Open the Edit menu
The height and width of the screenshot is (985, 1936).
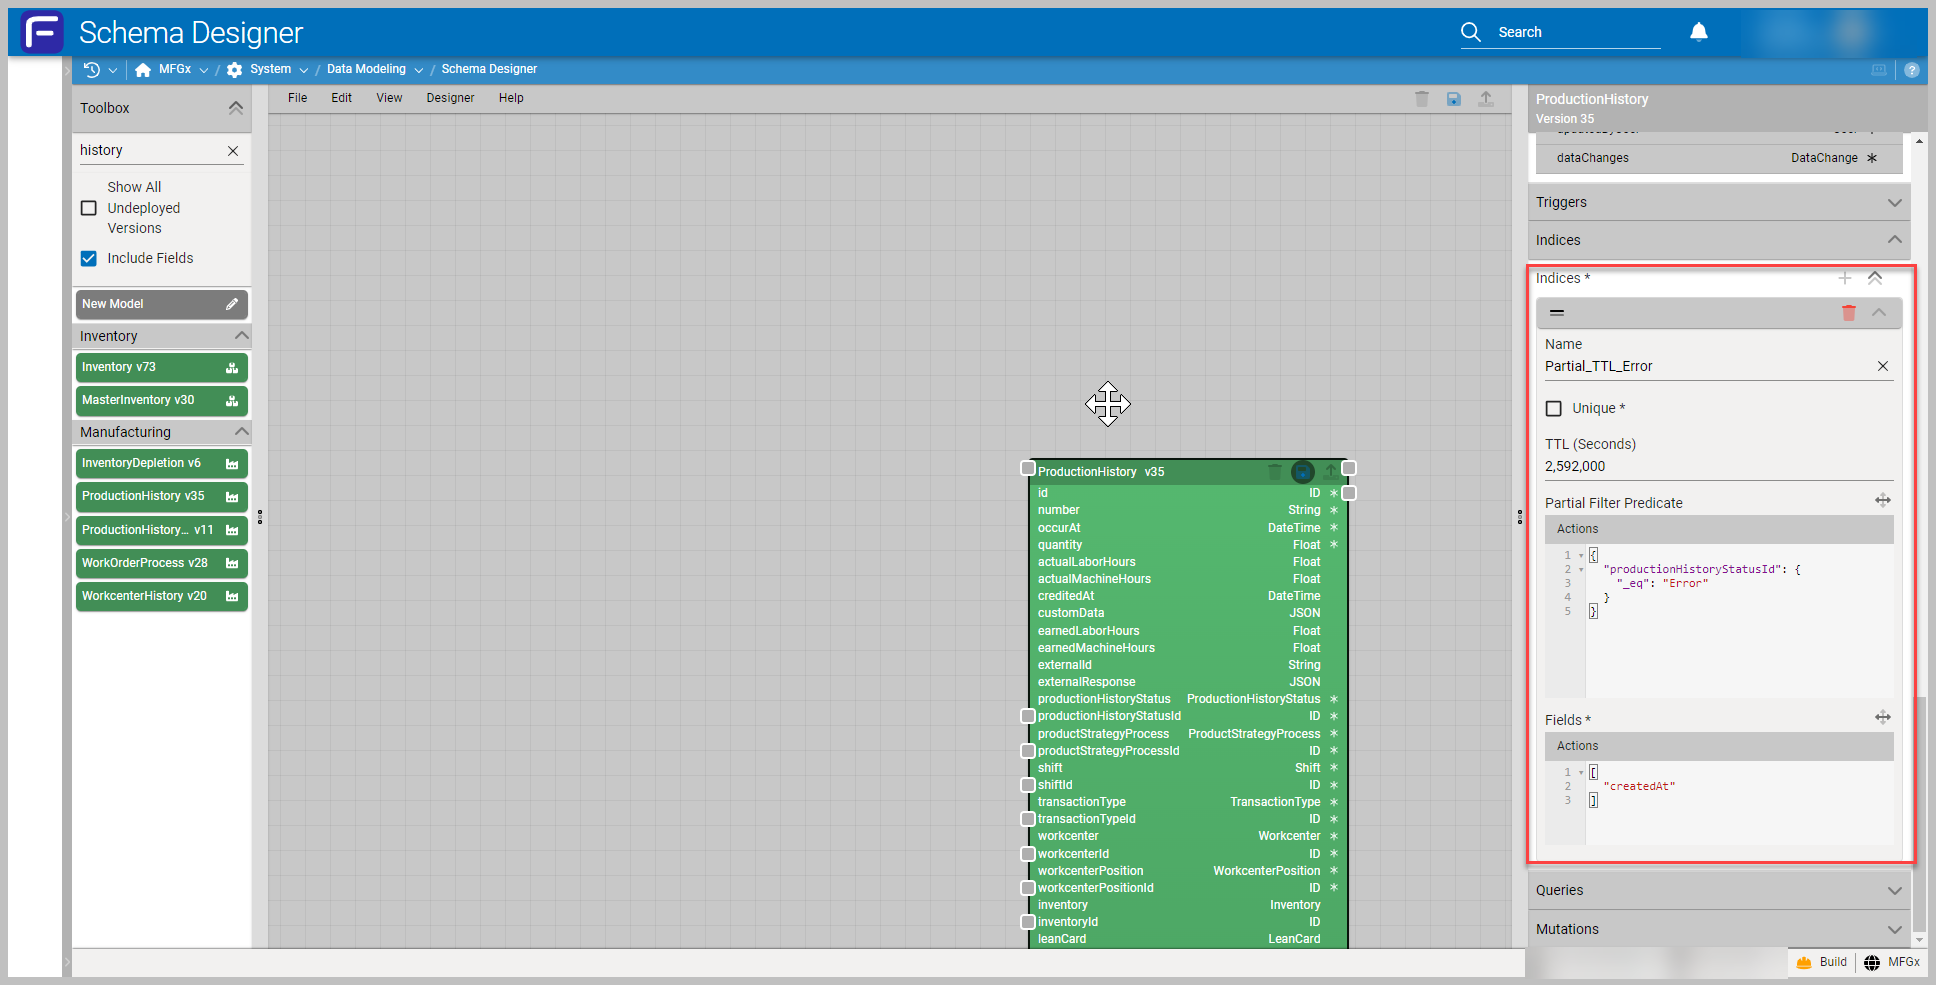coord(341,98)
